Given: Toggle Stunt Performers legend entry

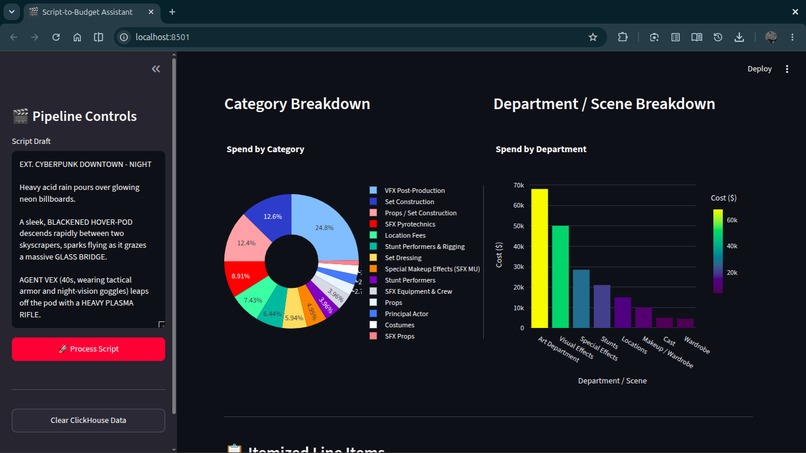Looking at the screenshot, I should pos(402,280).
